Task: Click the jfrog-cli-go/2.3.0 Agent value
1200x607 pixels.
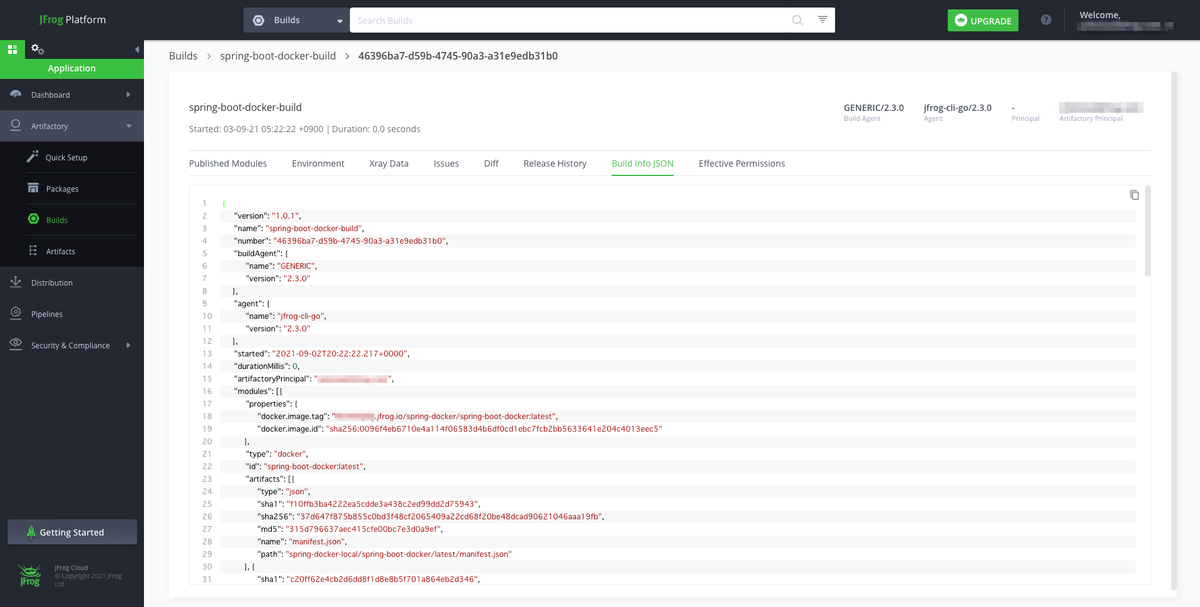Action: pyautogui.click(x=957, y=107)
